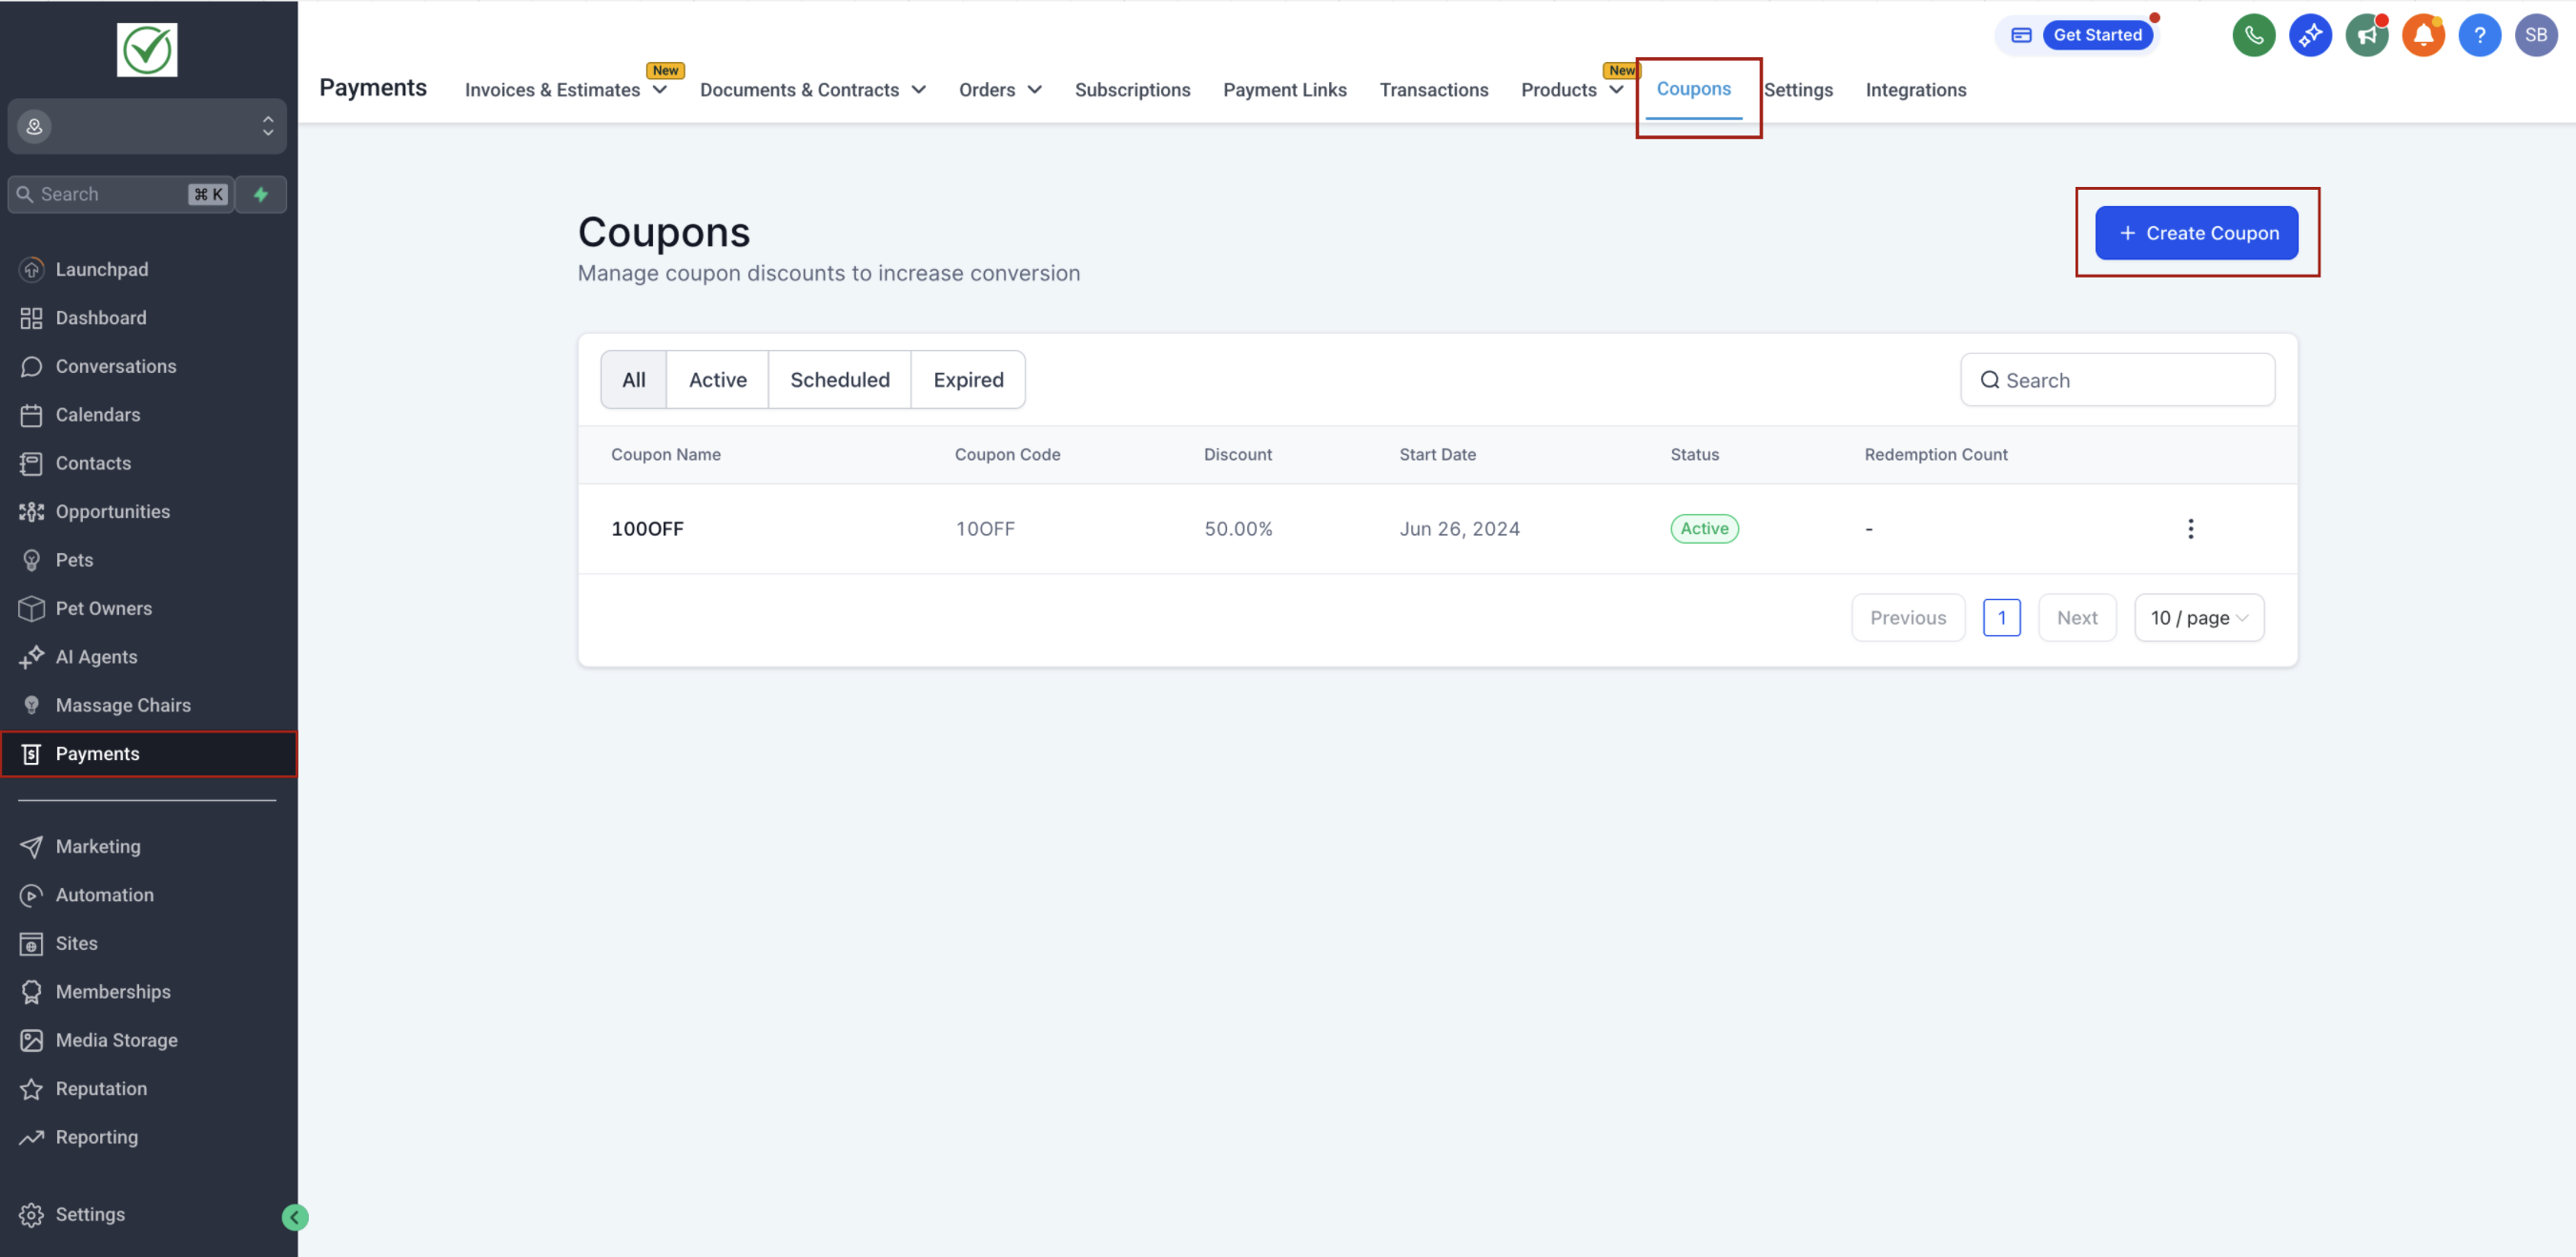Viewport: 2576px width, 1257px height.
Task: Open the SB user avatar
Action: [x=2535, y=35]
